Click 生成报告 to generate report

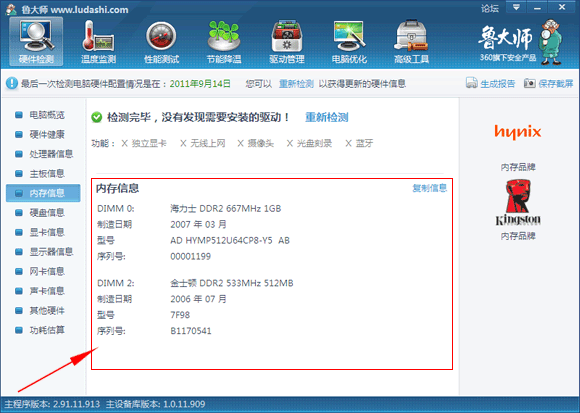490,84
